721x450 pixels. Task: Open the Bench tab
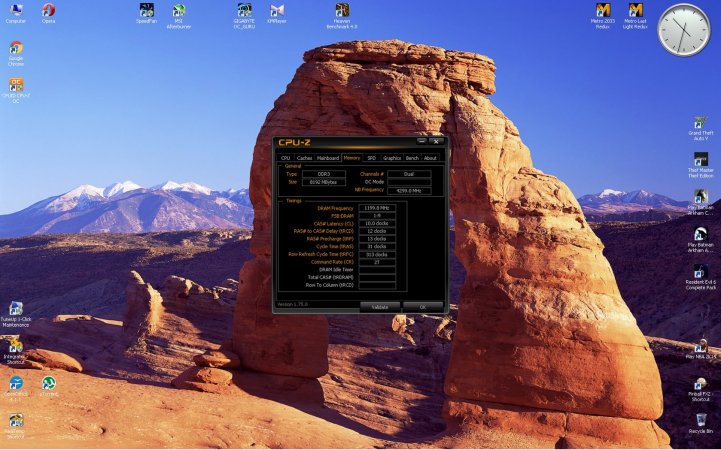(x=412, y=158)
